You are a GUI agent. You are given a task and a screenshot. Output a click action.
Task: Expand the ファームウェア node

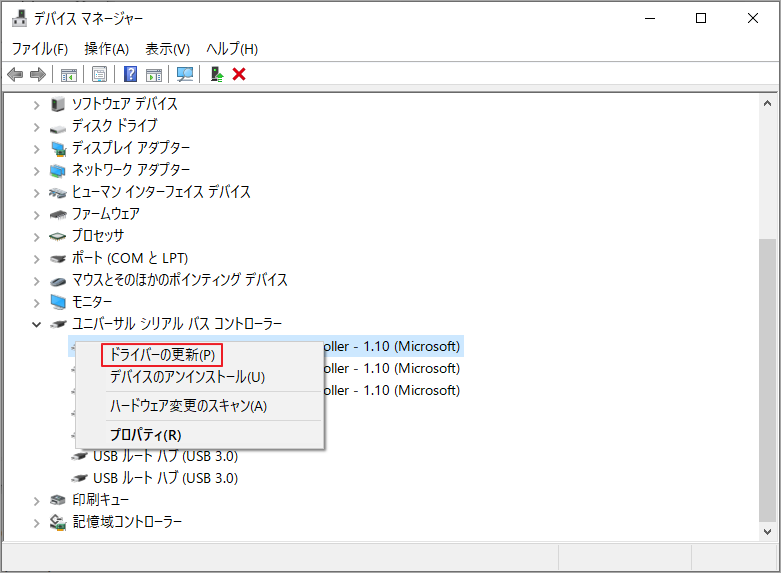point(36,215)
